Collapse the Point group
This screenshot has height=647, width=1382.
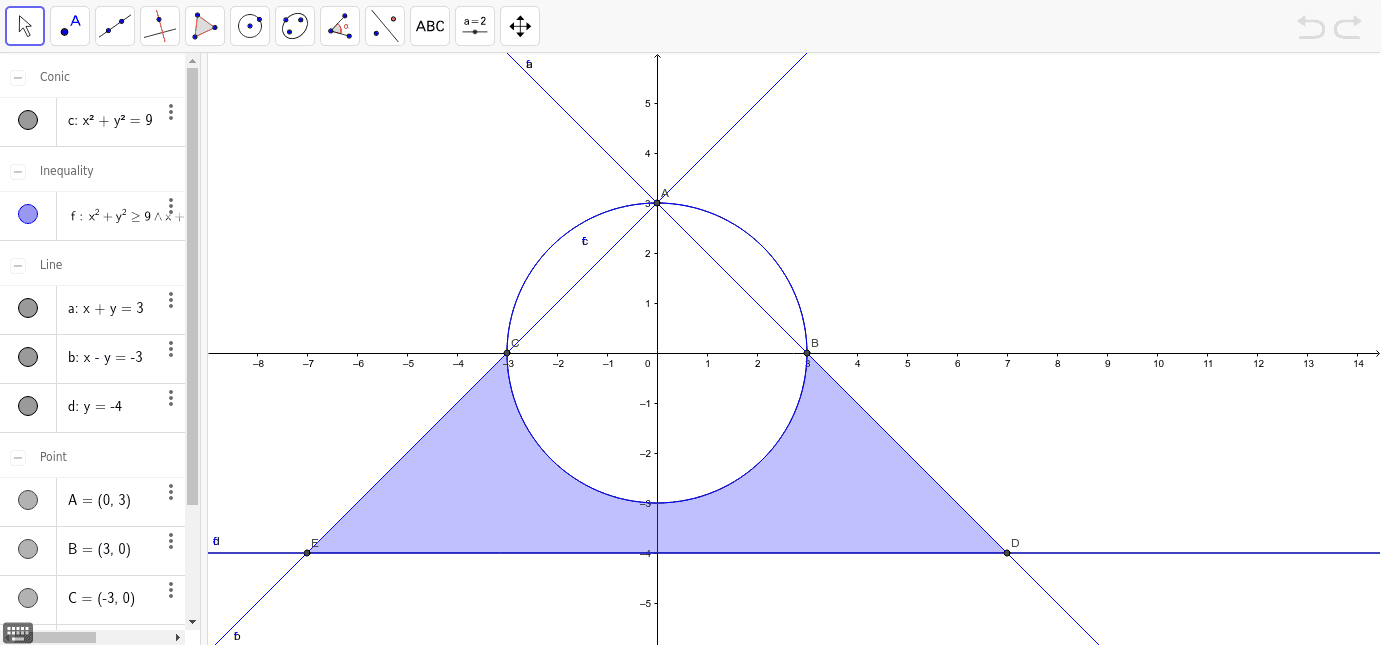pyautogui.click(x=18, y=457)
